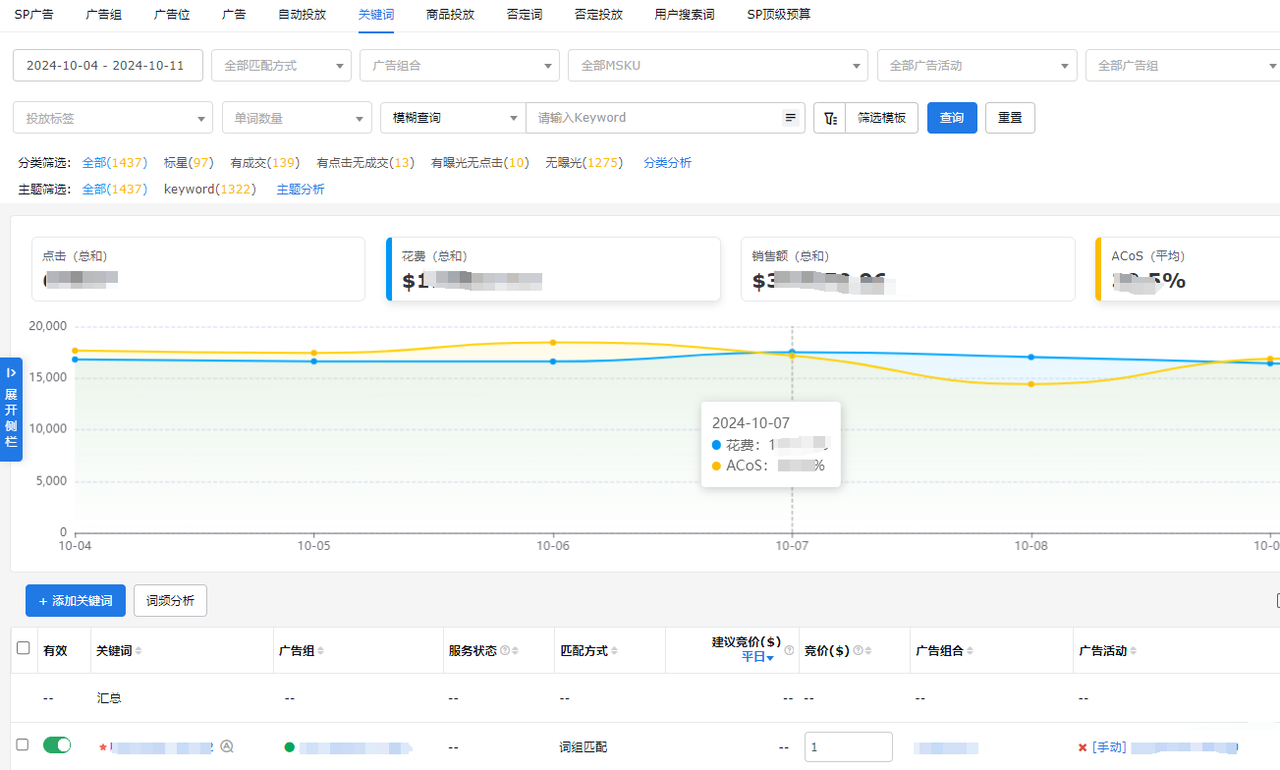
Task: Open the 否定投放 tab
Action: click(598, 15)
